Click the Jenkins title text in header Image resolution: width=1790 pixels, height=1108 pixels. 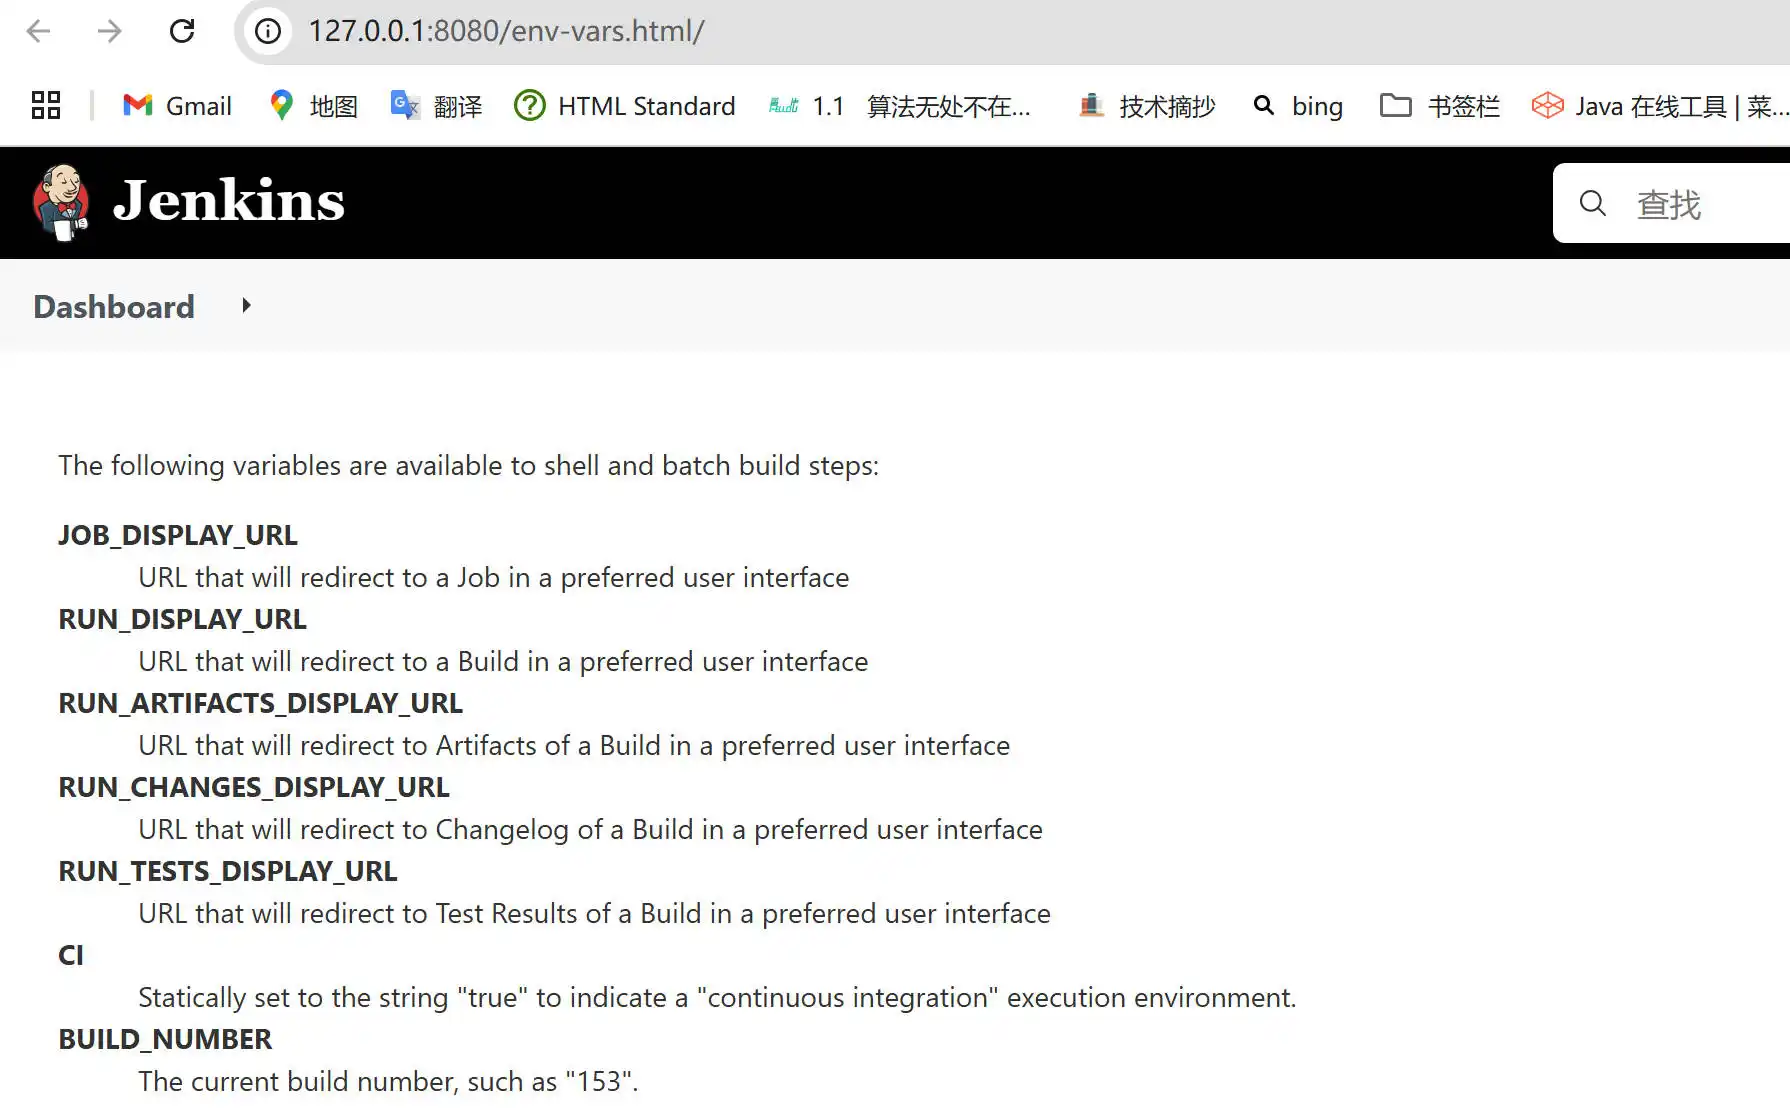click(229, 201)
